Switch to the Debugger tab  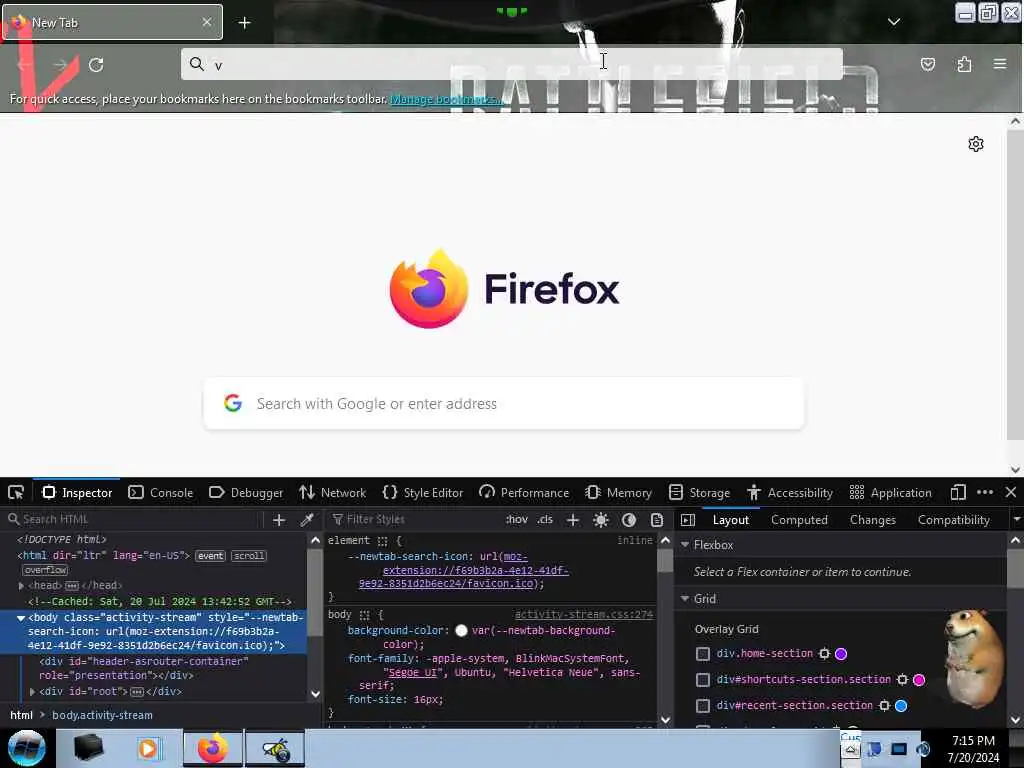point(246,492)
